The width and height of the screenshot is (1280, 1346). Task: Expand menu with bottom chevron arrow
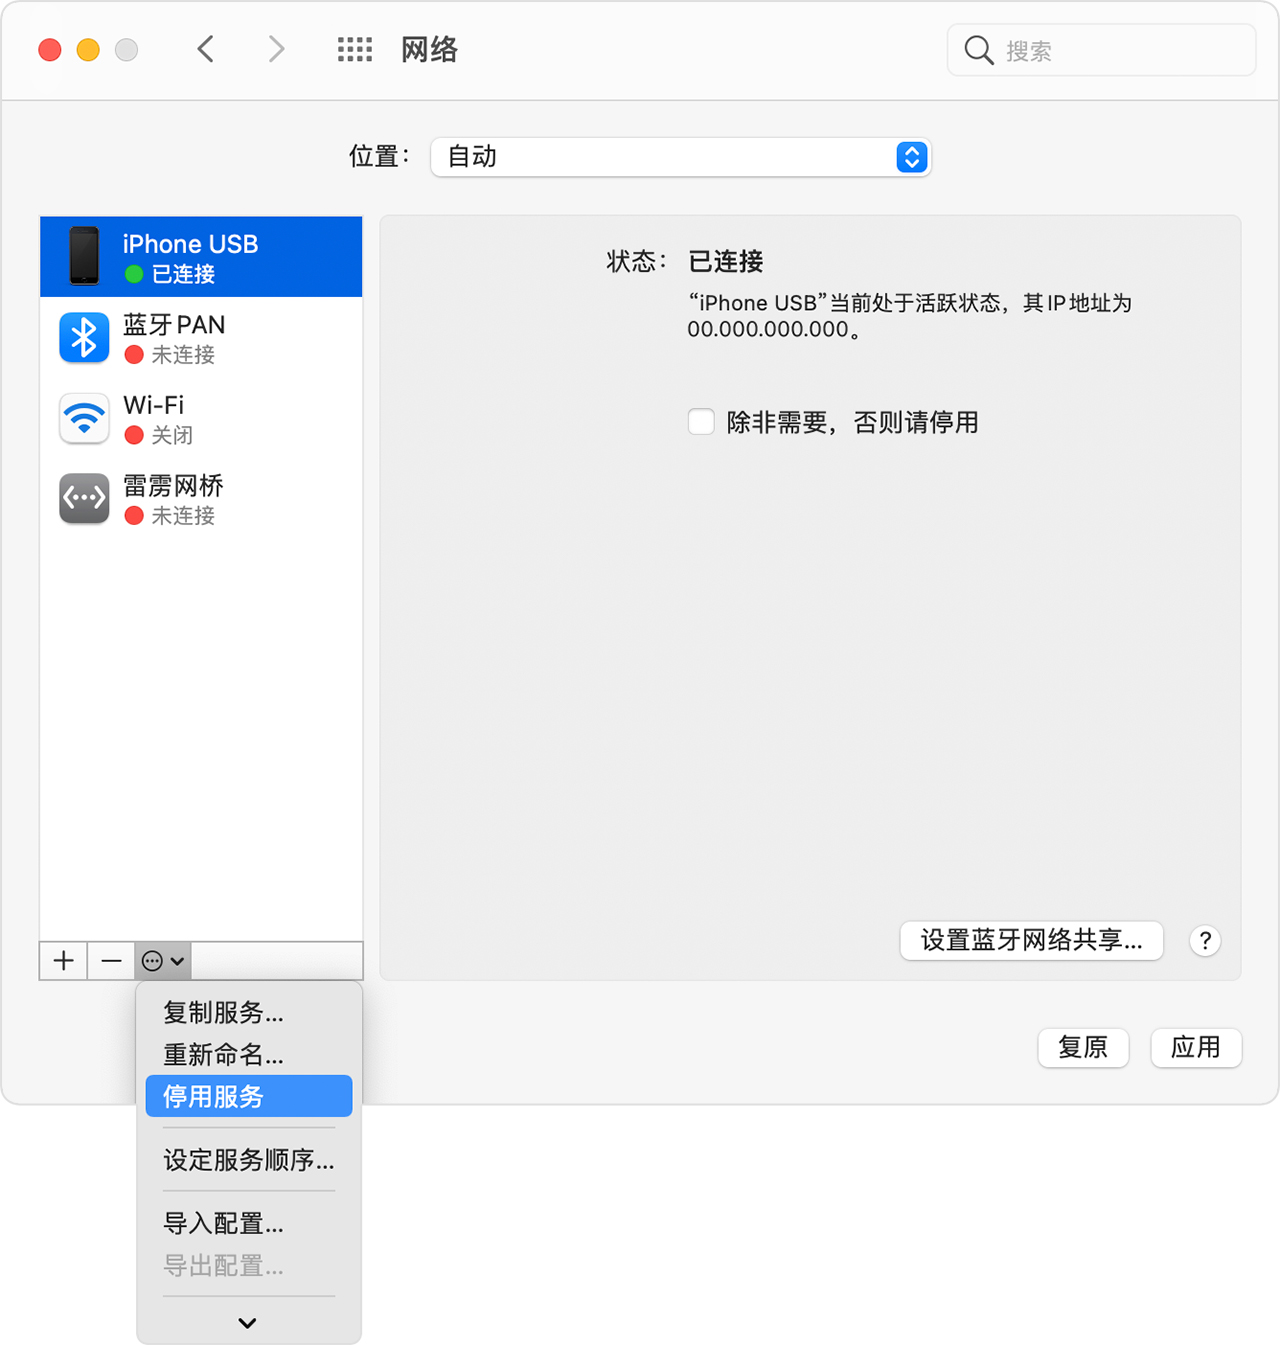[248, 1323]
